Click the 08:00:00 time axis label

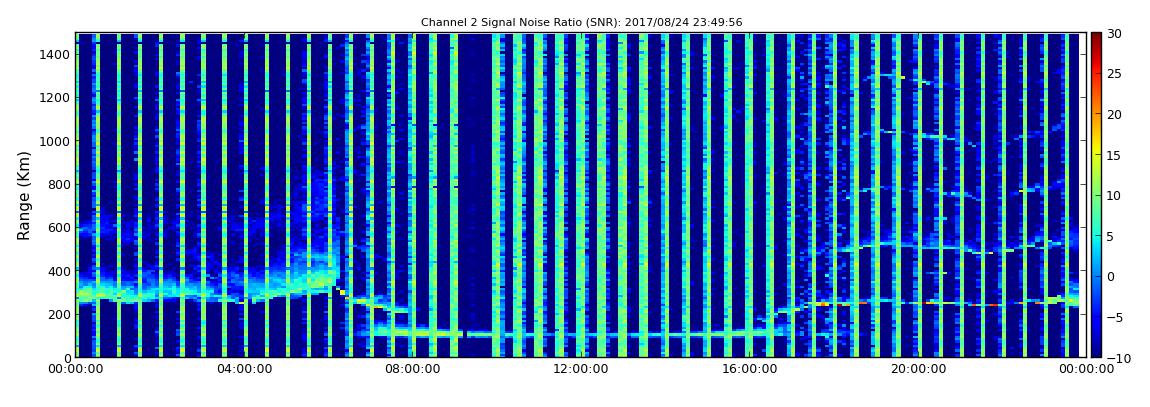pos(411,370)
